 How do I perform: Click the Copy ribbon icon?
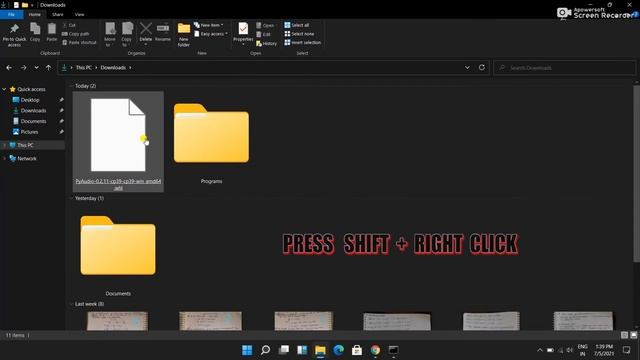click(x=35, y=32)
